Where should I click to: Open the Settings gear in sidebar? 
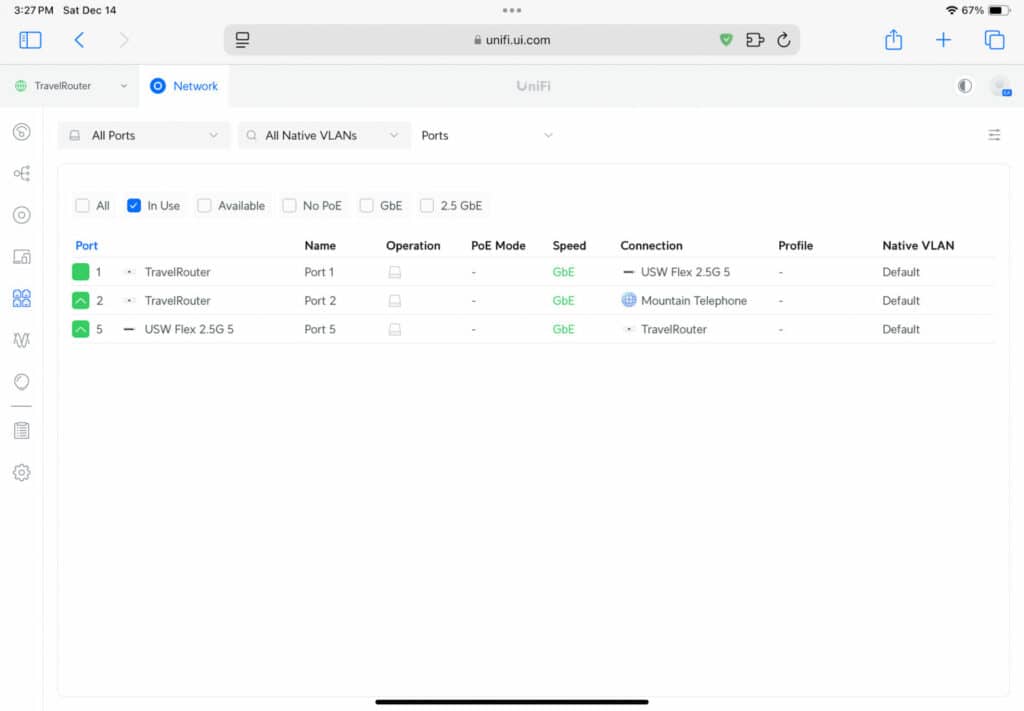[22, 472]
